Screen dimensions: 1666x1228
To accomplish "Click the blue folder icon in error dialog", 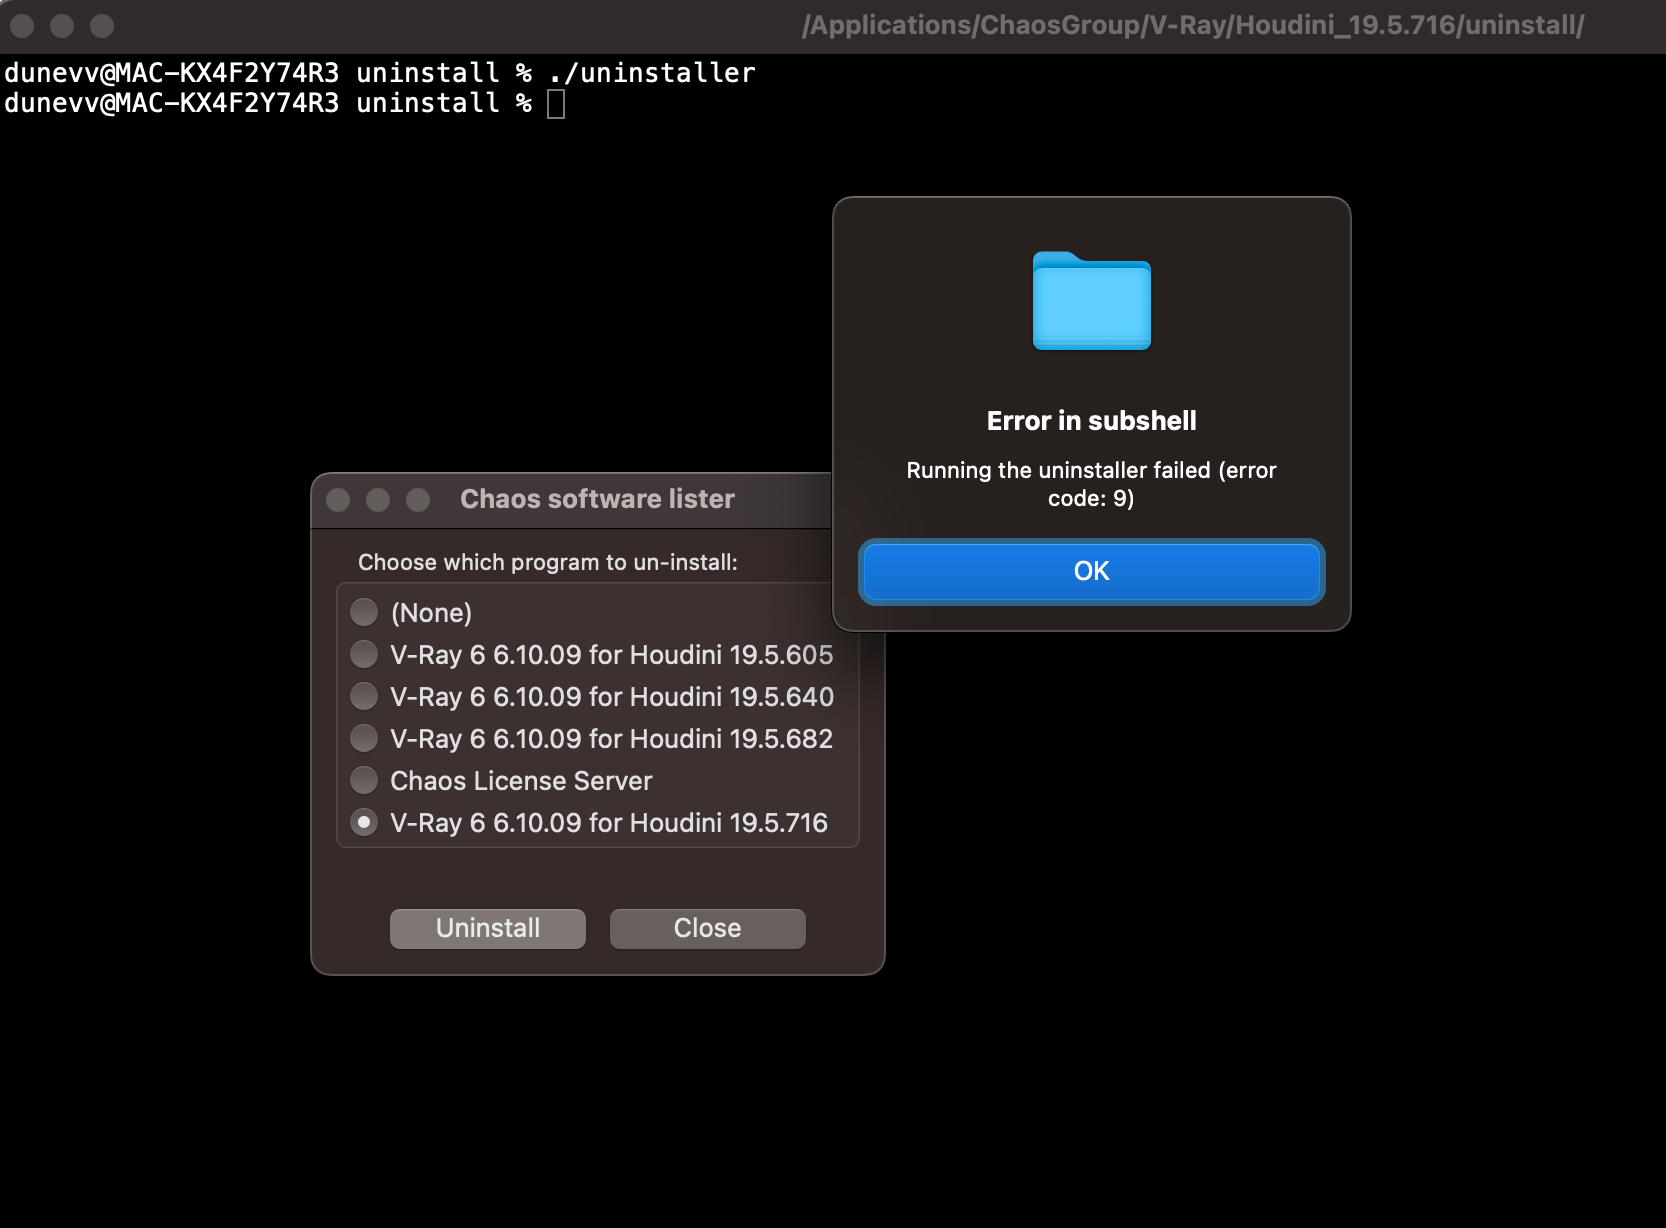I will (1091, 300).
